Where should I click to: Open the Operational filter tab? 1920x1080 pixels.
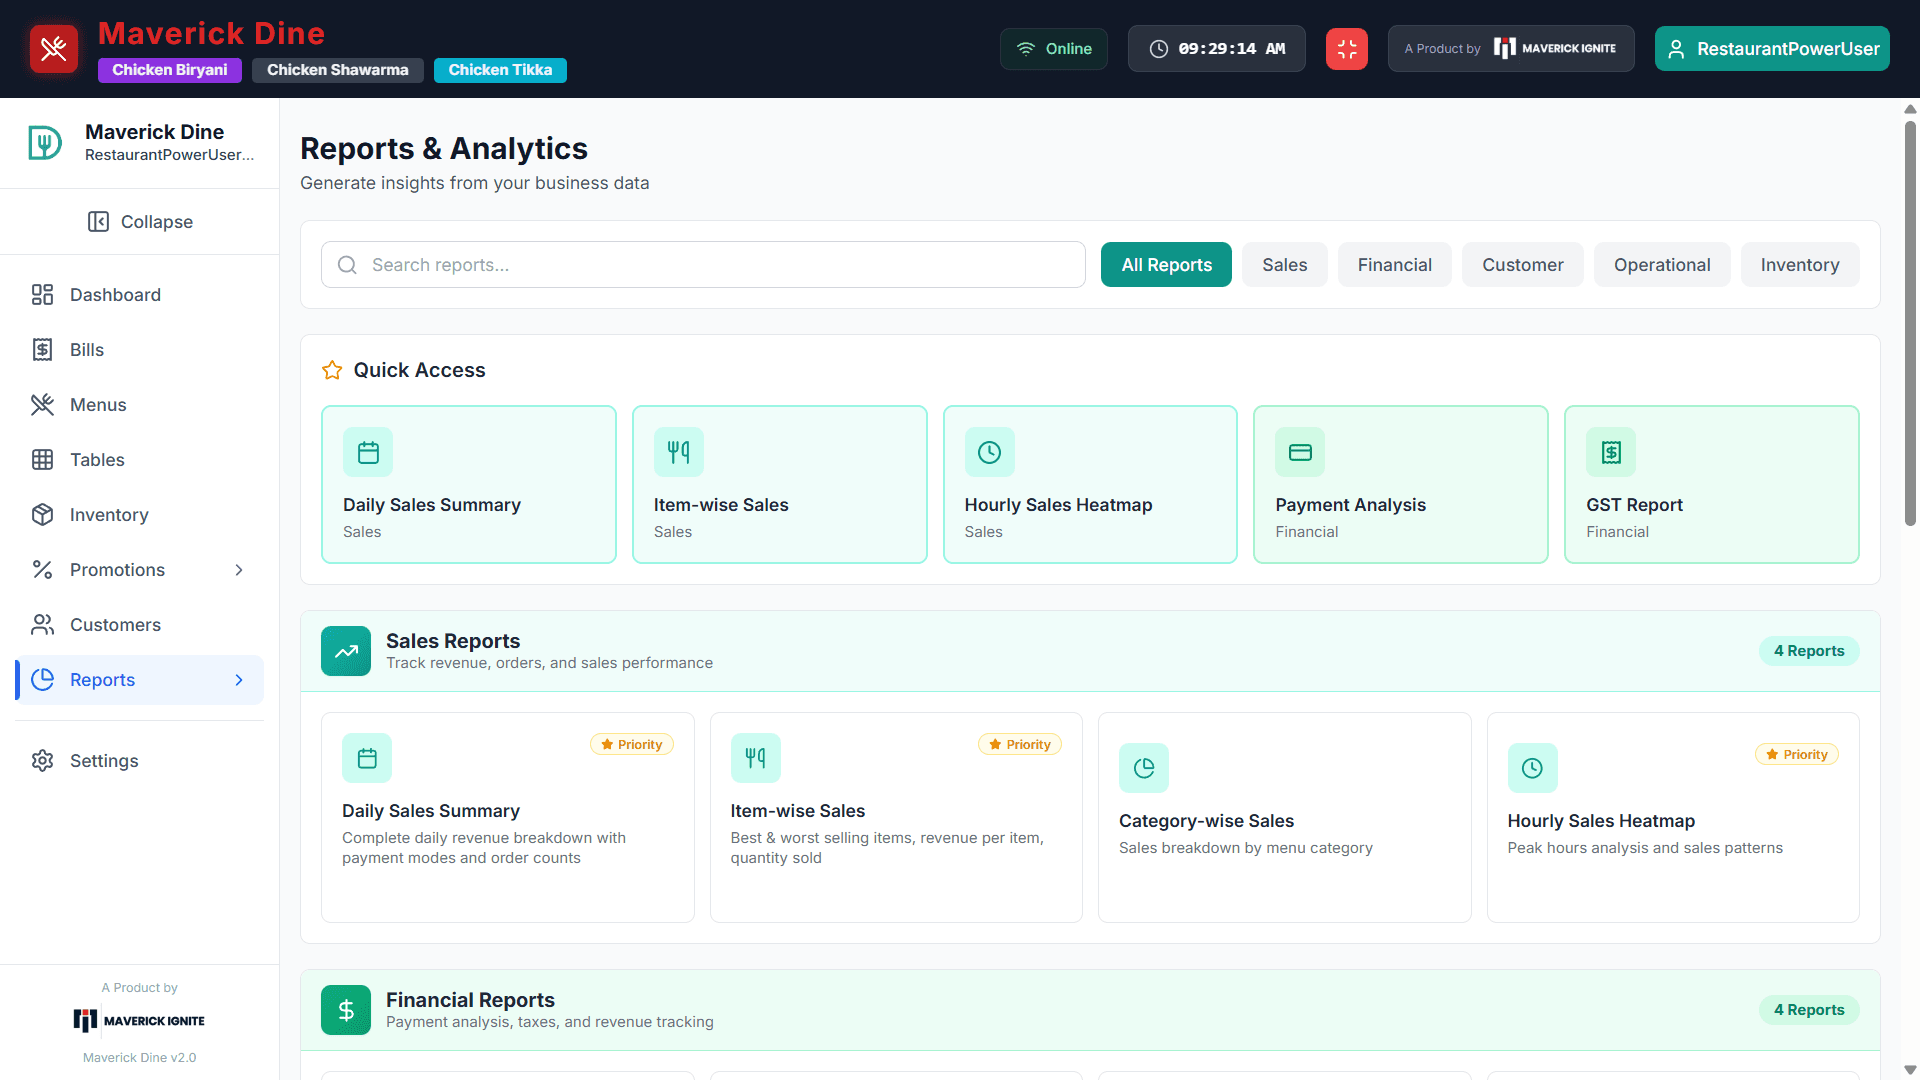(1661, 264)
